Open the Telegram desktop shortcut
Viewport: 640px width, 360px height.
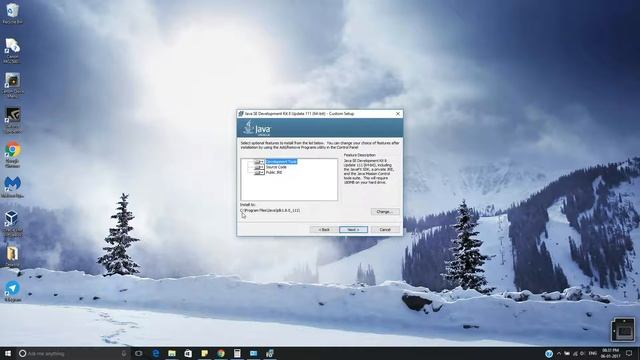click(12, 291)
